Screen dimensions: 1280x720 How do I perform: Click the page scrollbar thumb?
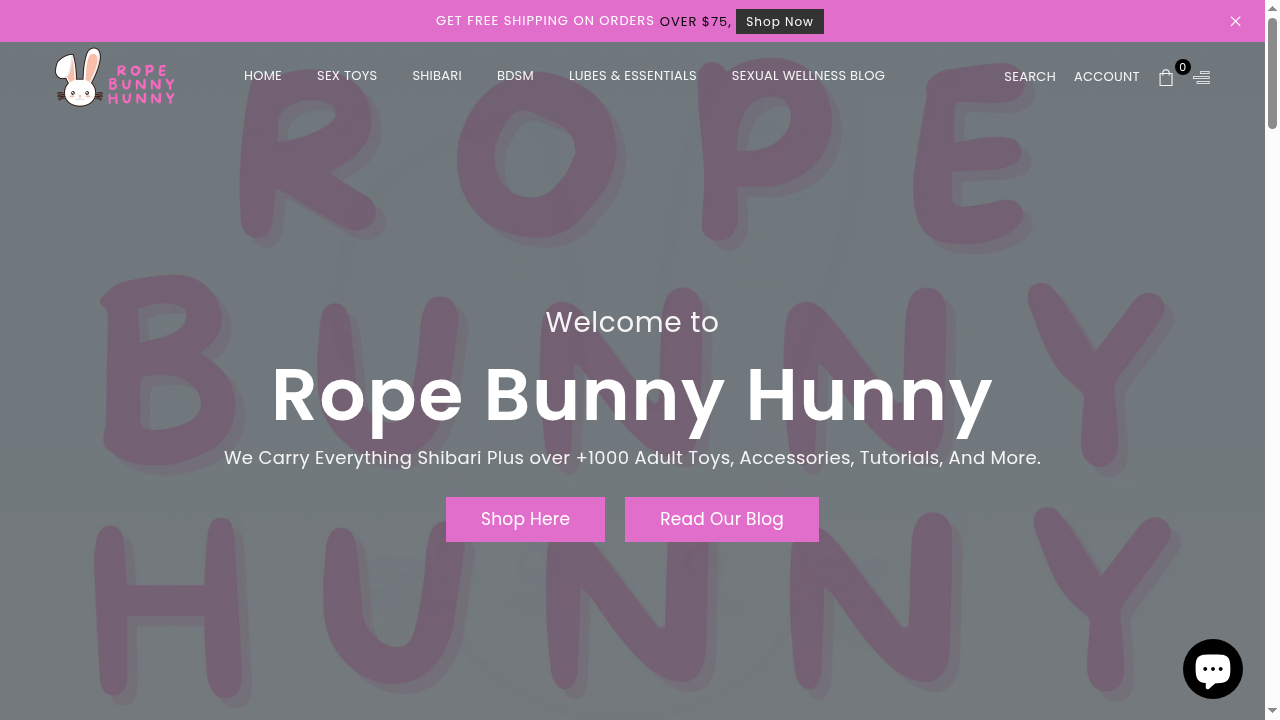(1273, 70)
